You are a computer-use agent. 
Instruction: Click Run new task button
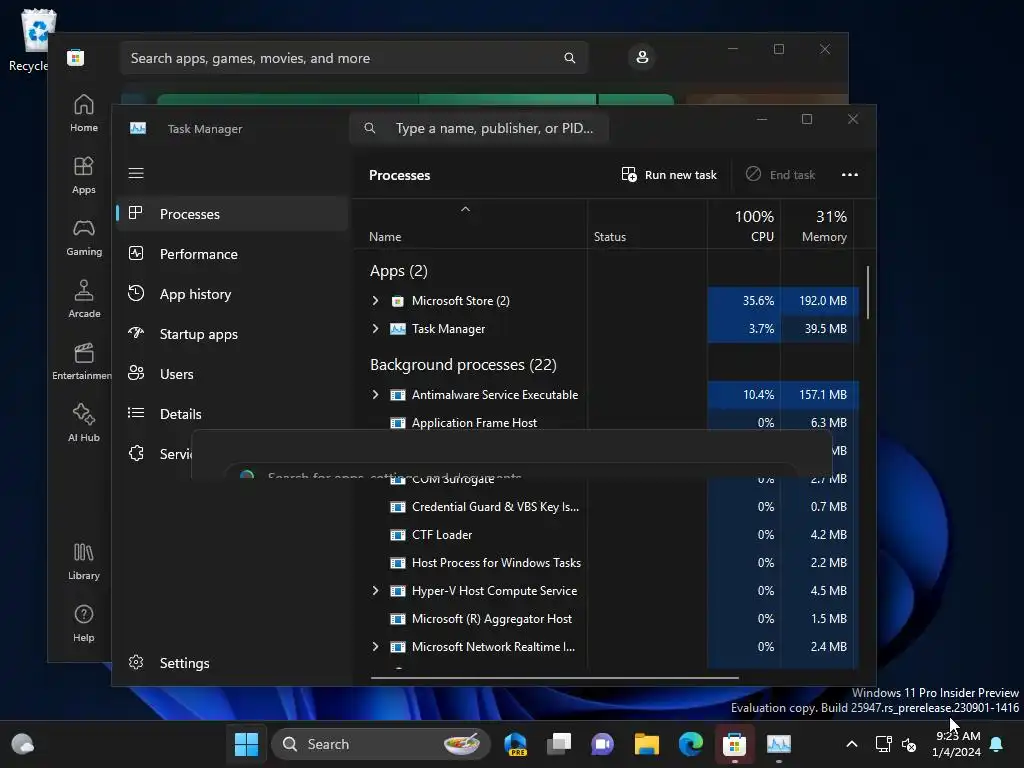coord(669,174)
